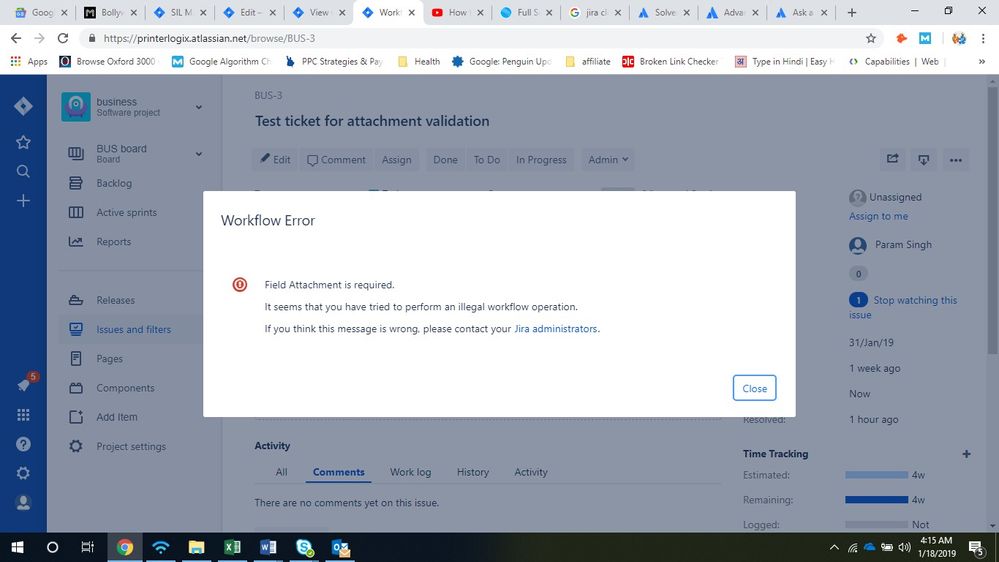Expand the BUS board chevron
999x562 pixels.
(x=198, y=154)
